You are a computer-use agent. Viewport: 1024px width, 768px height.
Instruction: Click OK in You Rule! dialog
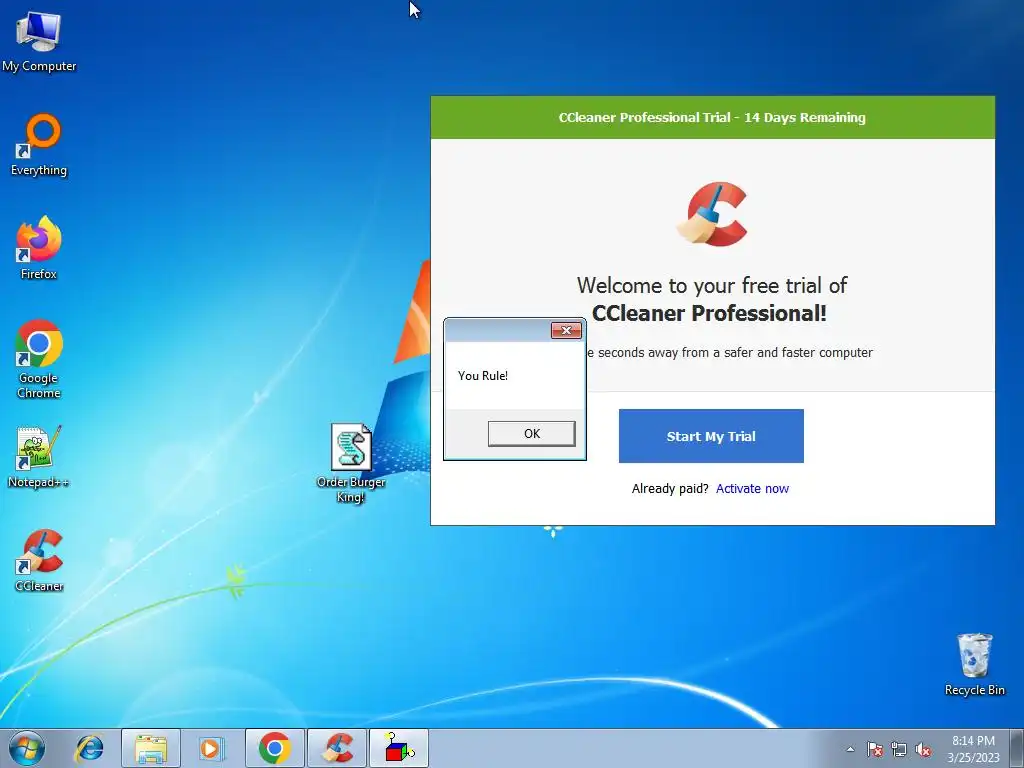click(x=532, y=434)
